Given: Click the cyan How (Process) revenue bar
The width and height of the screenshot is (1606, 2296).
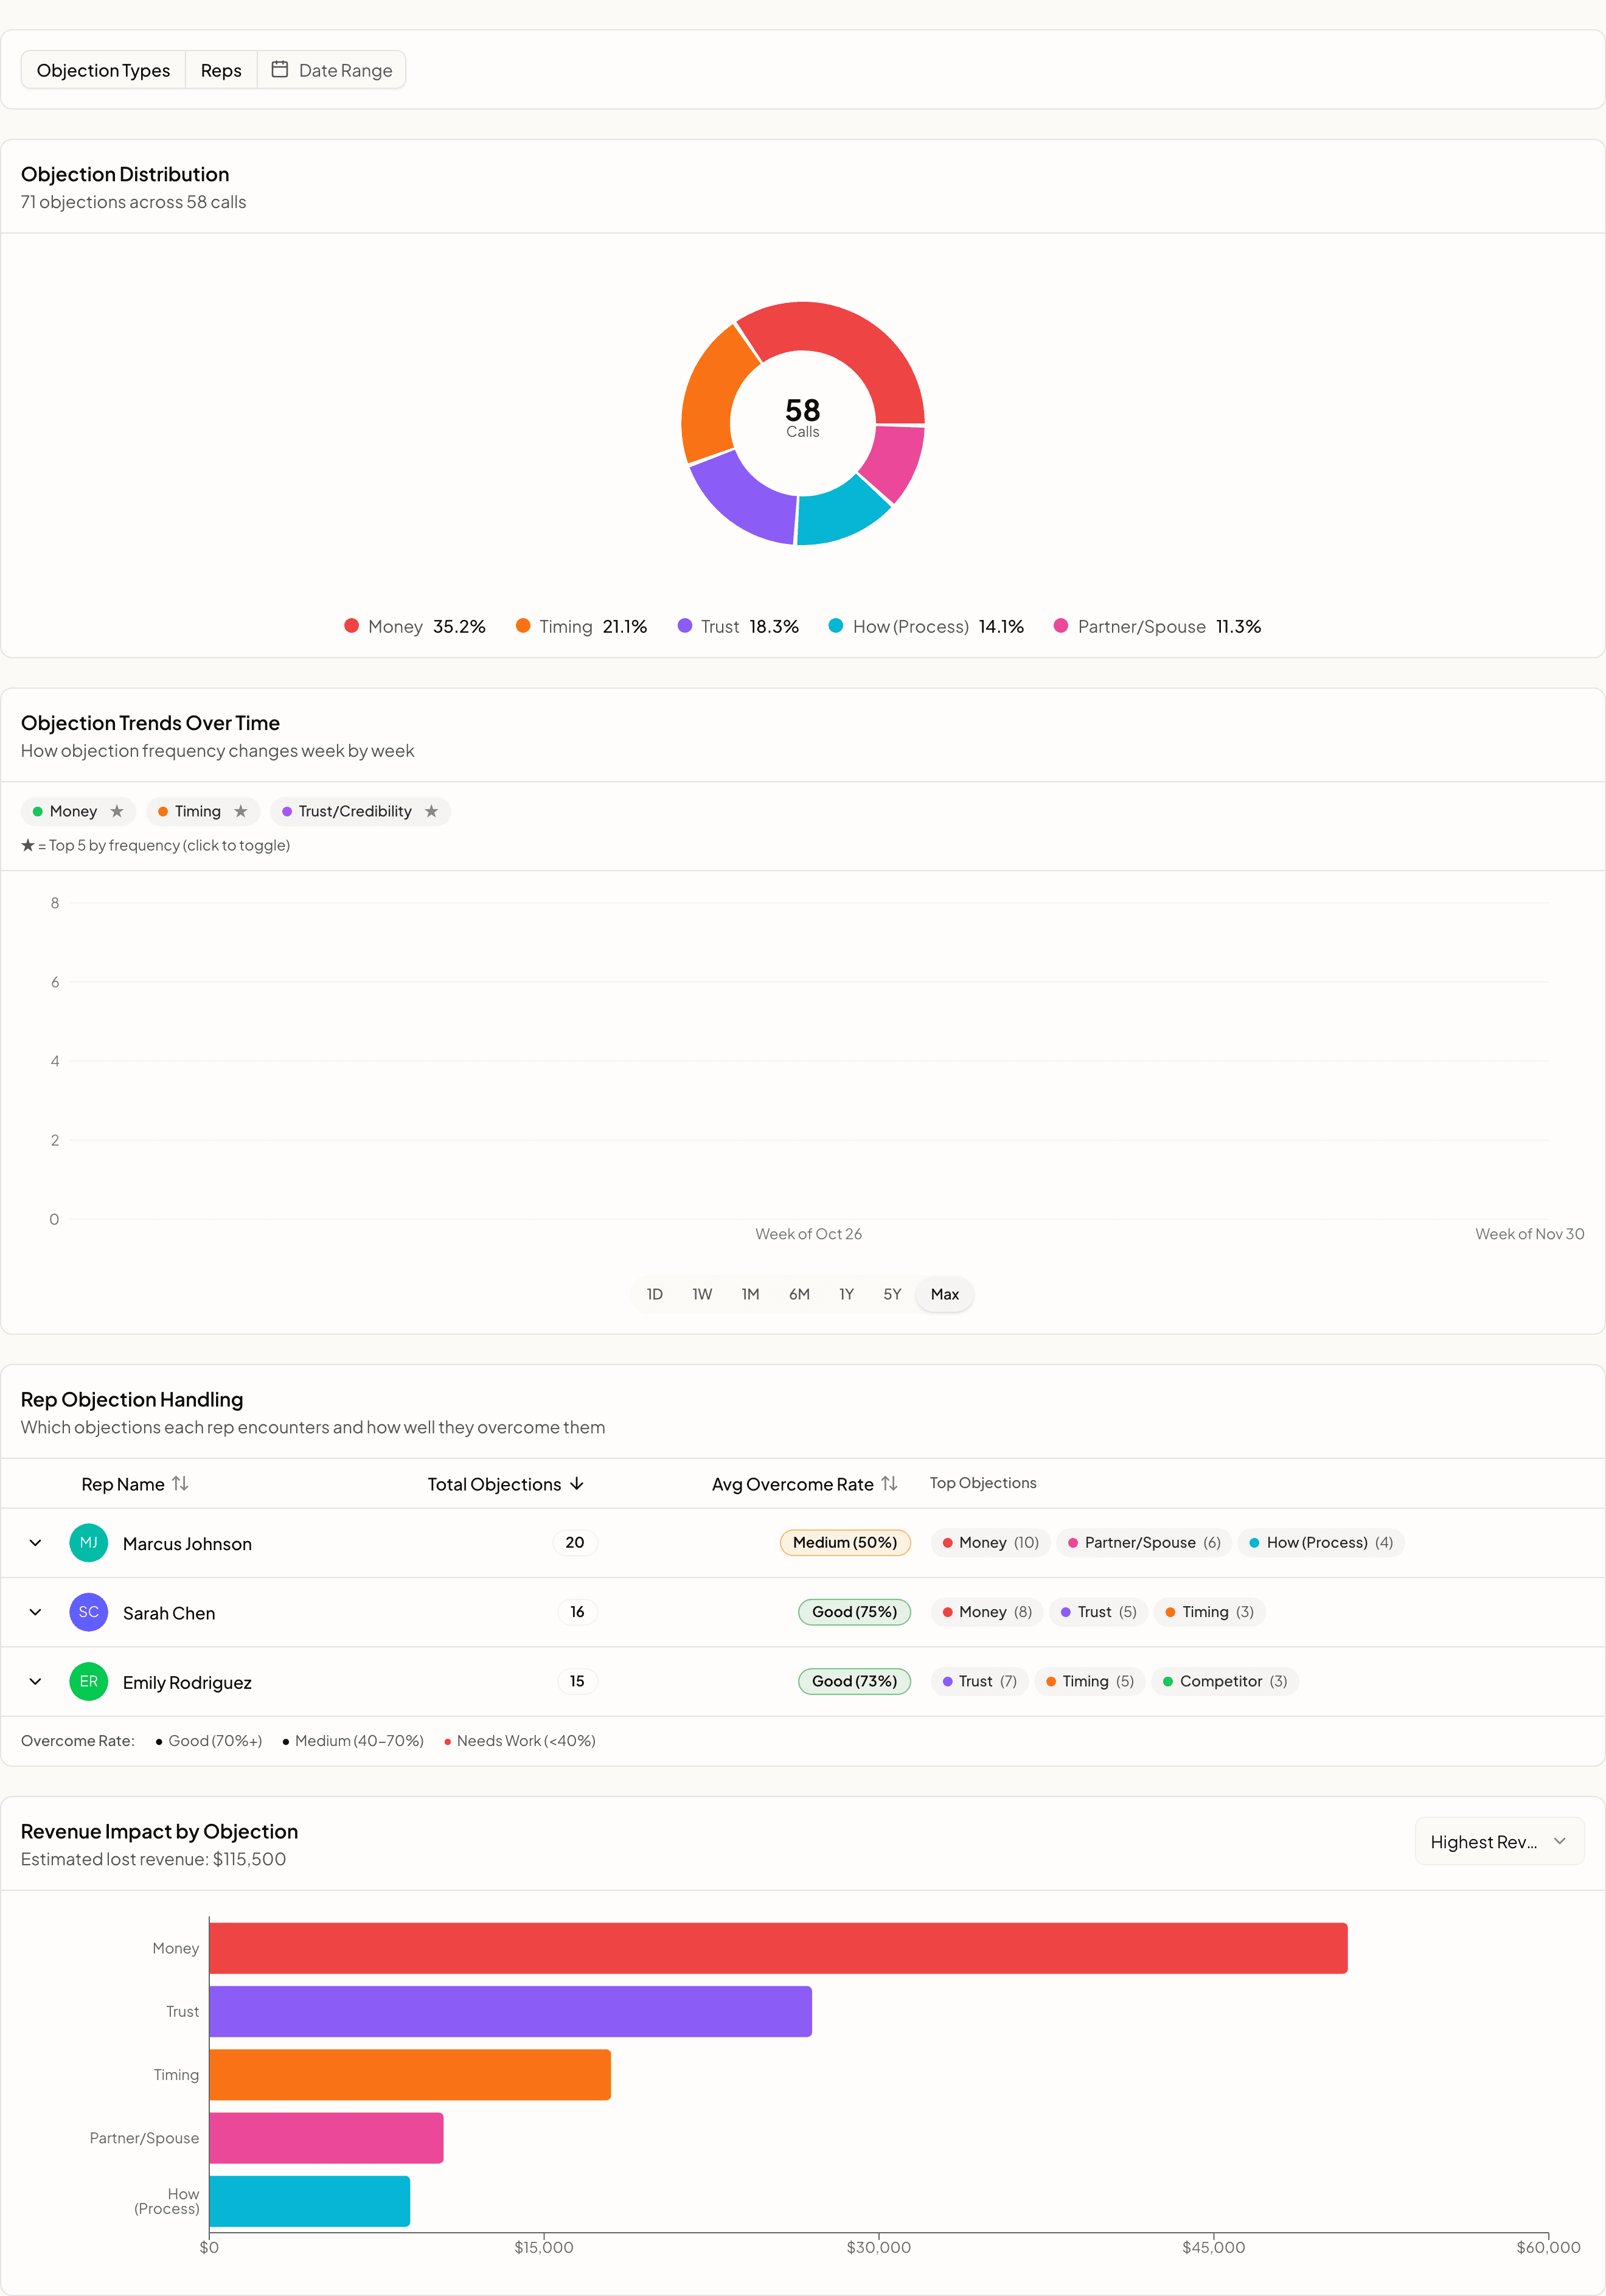Looking at the screenshot, I should click(x=309, y=2201).
